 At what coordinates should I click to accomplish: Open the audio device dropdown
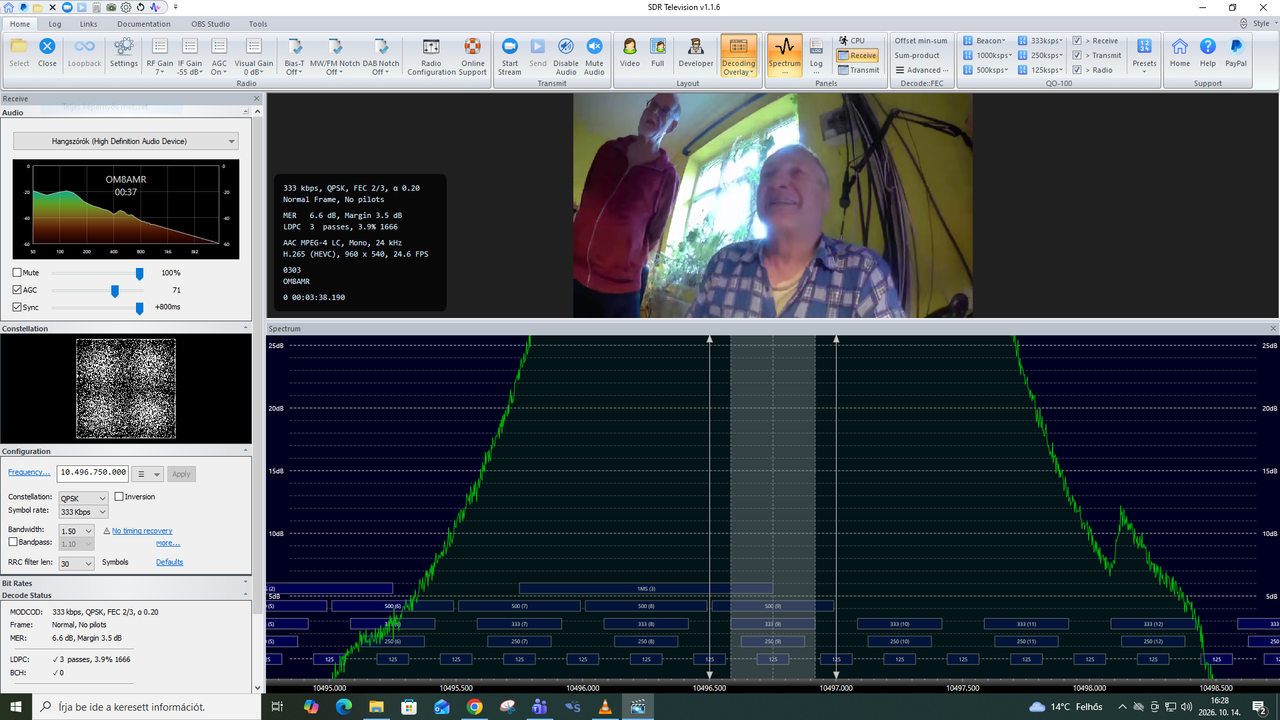coord(126,141)
